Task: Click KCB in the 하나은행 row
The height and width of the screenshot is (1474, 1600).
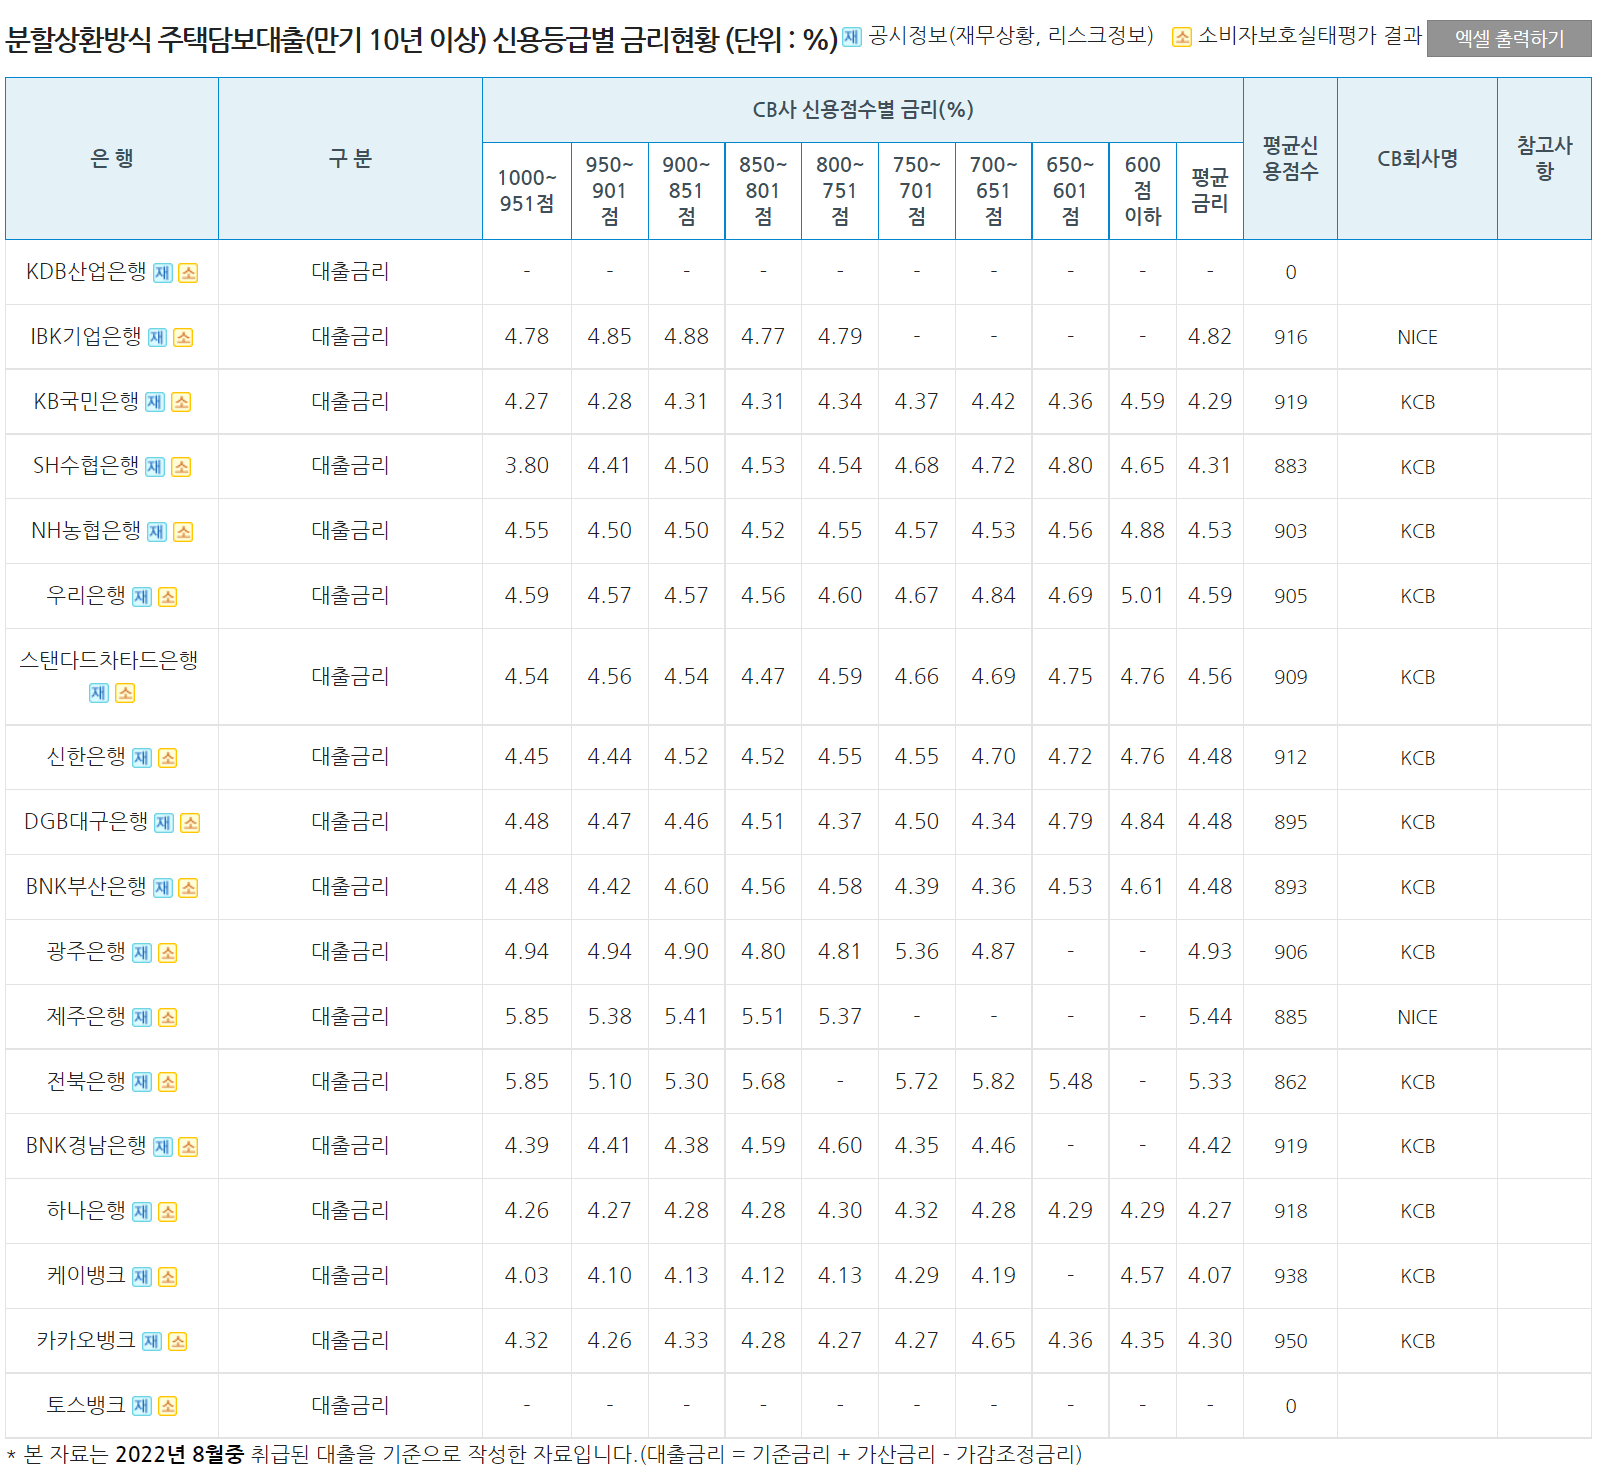Action: pos(1417,1212)
